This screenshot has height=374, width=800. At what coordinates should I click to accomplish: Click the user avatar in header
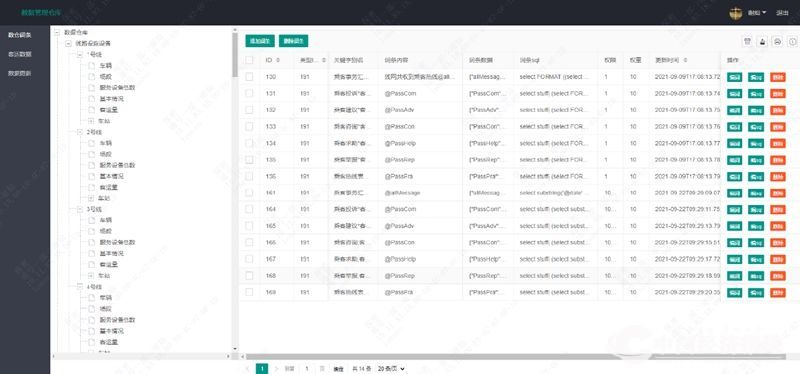[x=736, y=13]
